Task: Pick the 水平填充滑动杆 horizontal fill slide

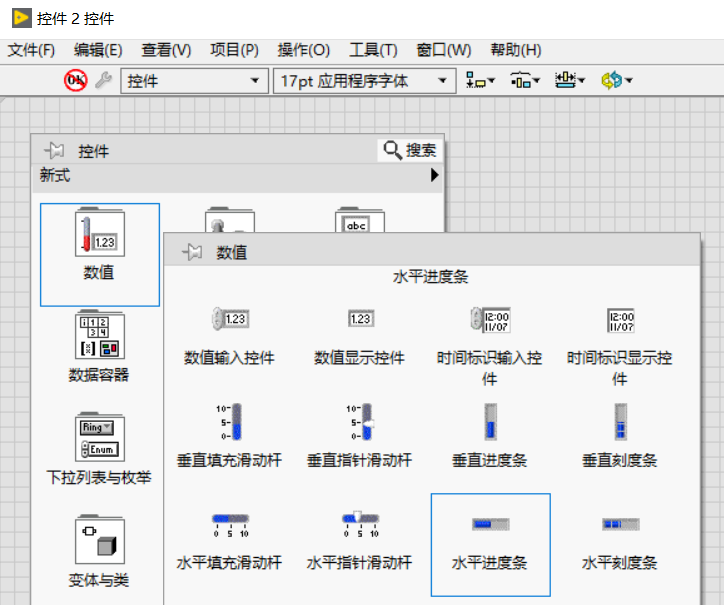Action: tap(229, 541)
